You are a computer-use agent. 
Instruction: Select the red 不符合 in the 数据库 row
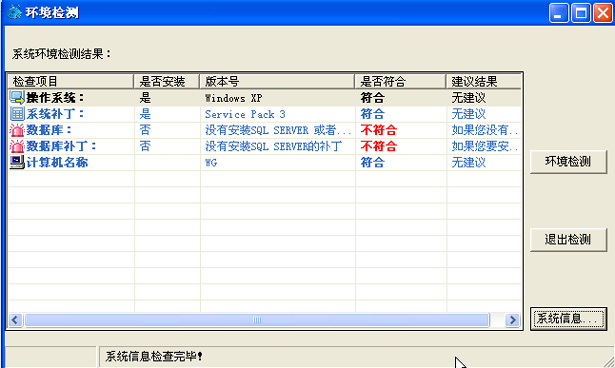point(378,130)
